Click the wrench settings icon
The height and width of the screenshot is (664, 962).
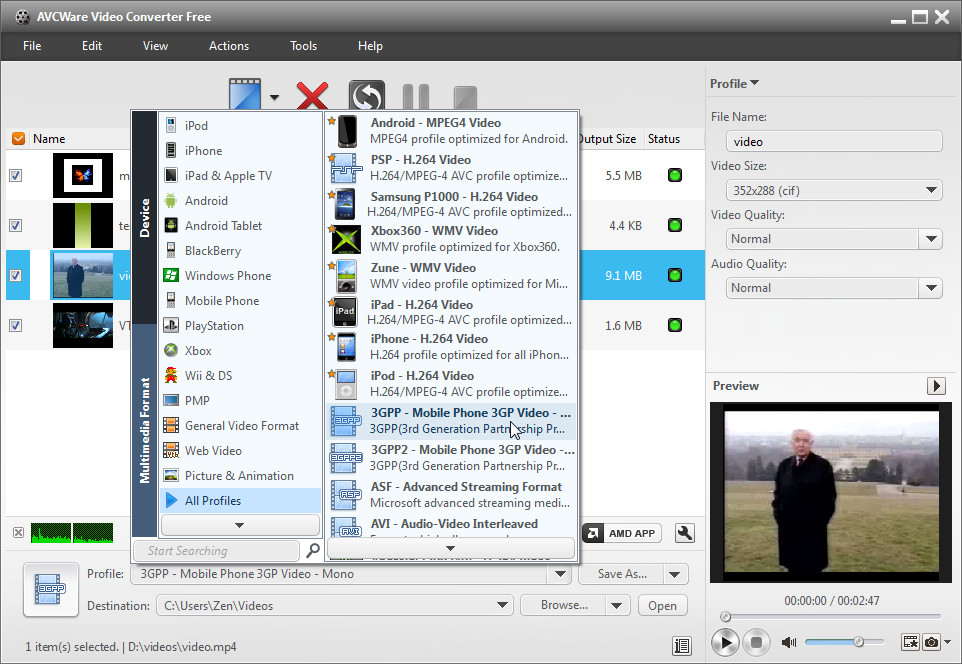click(685, 533)
